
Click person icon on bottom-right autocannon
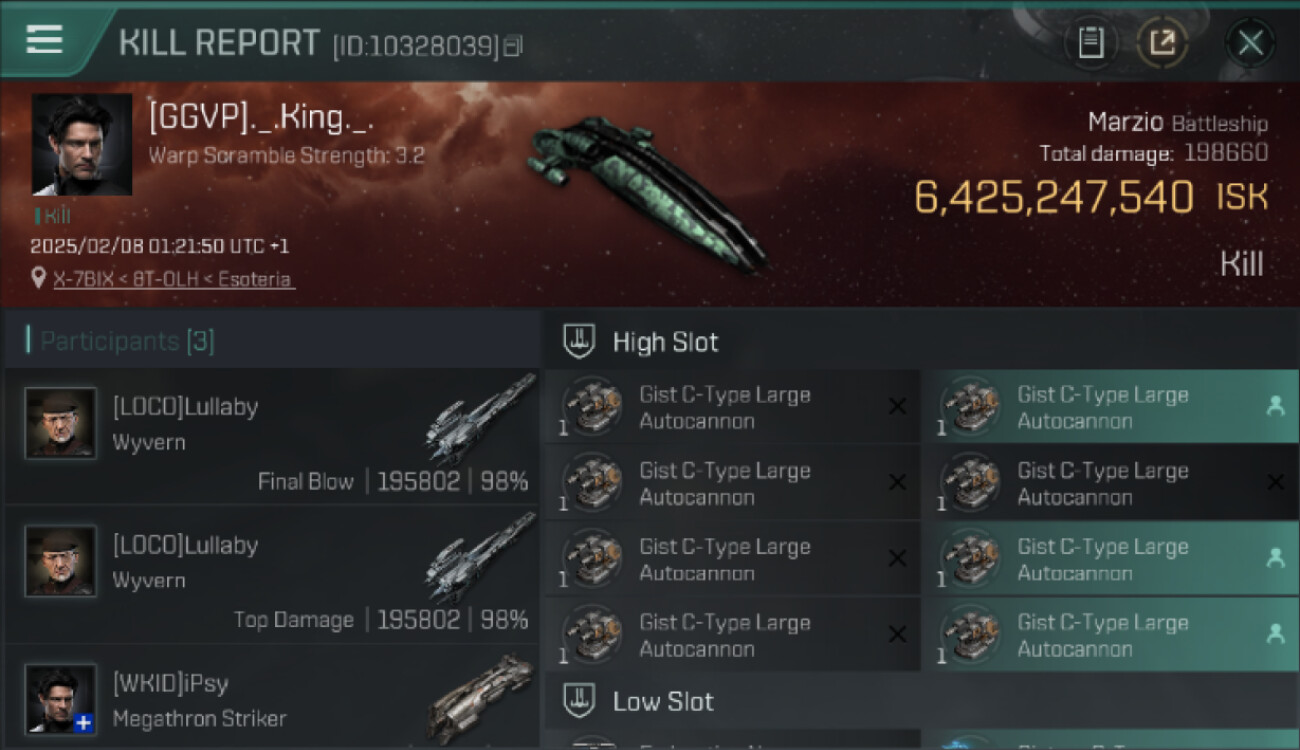(1275, 634)
